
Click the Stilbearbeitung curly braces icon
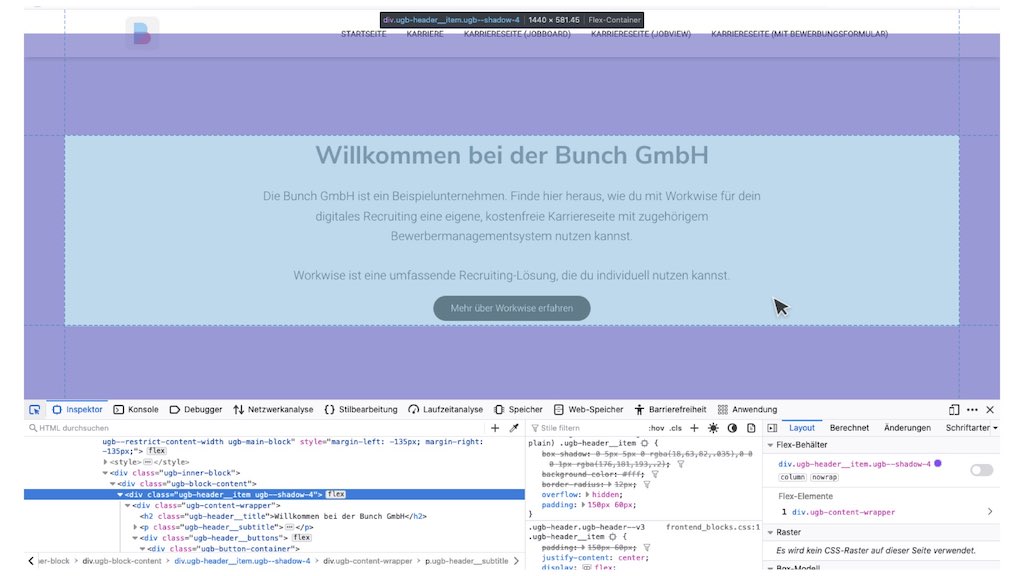329,409
